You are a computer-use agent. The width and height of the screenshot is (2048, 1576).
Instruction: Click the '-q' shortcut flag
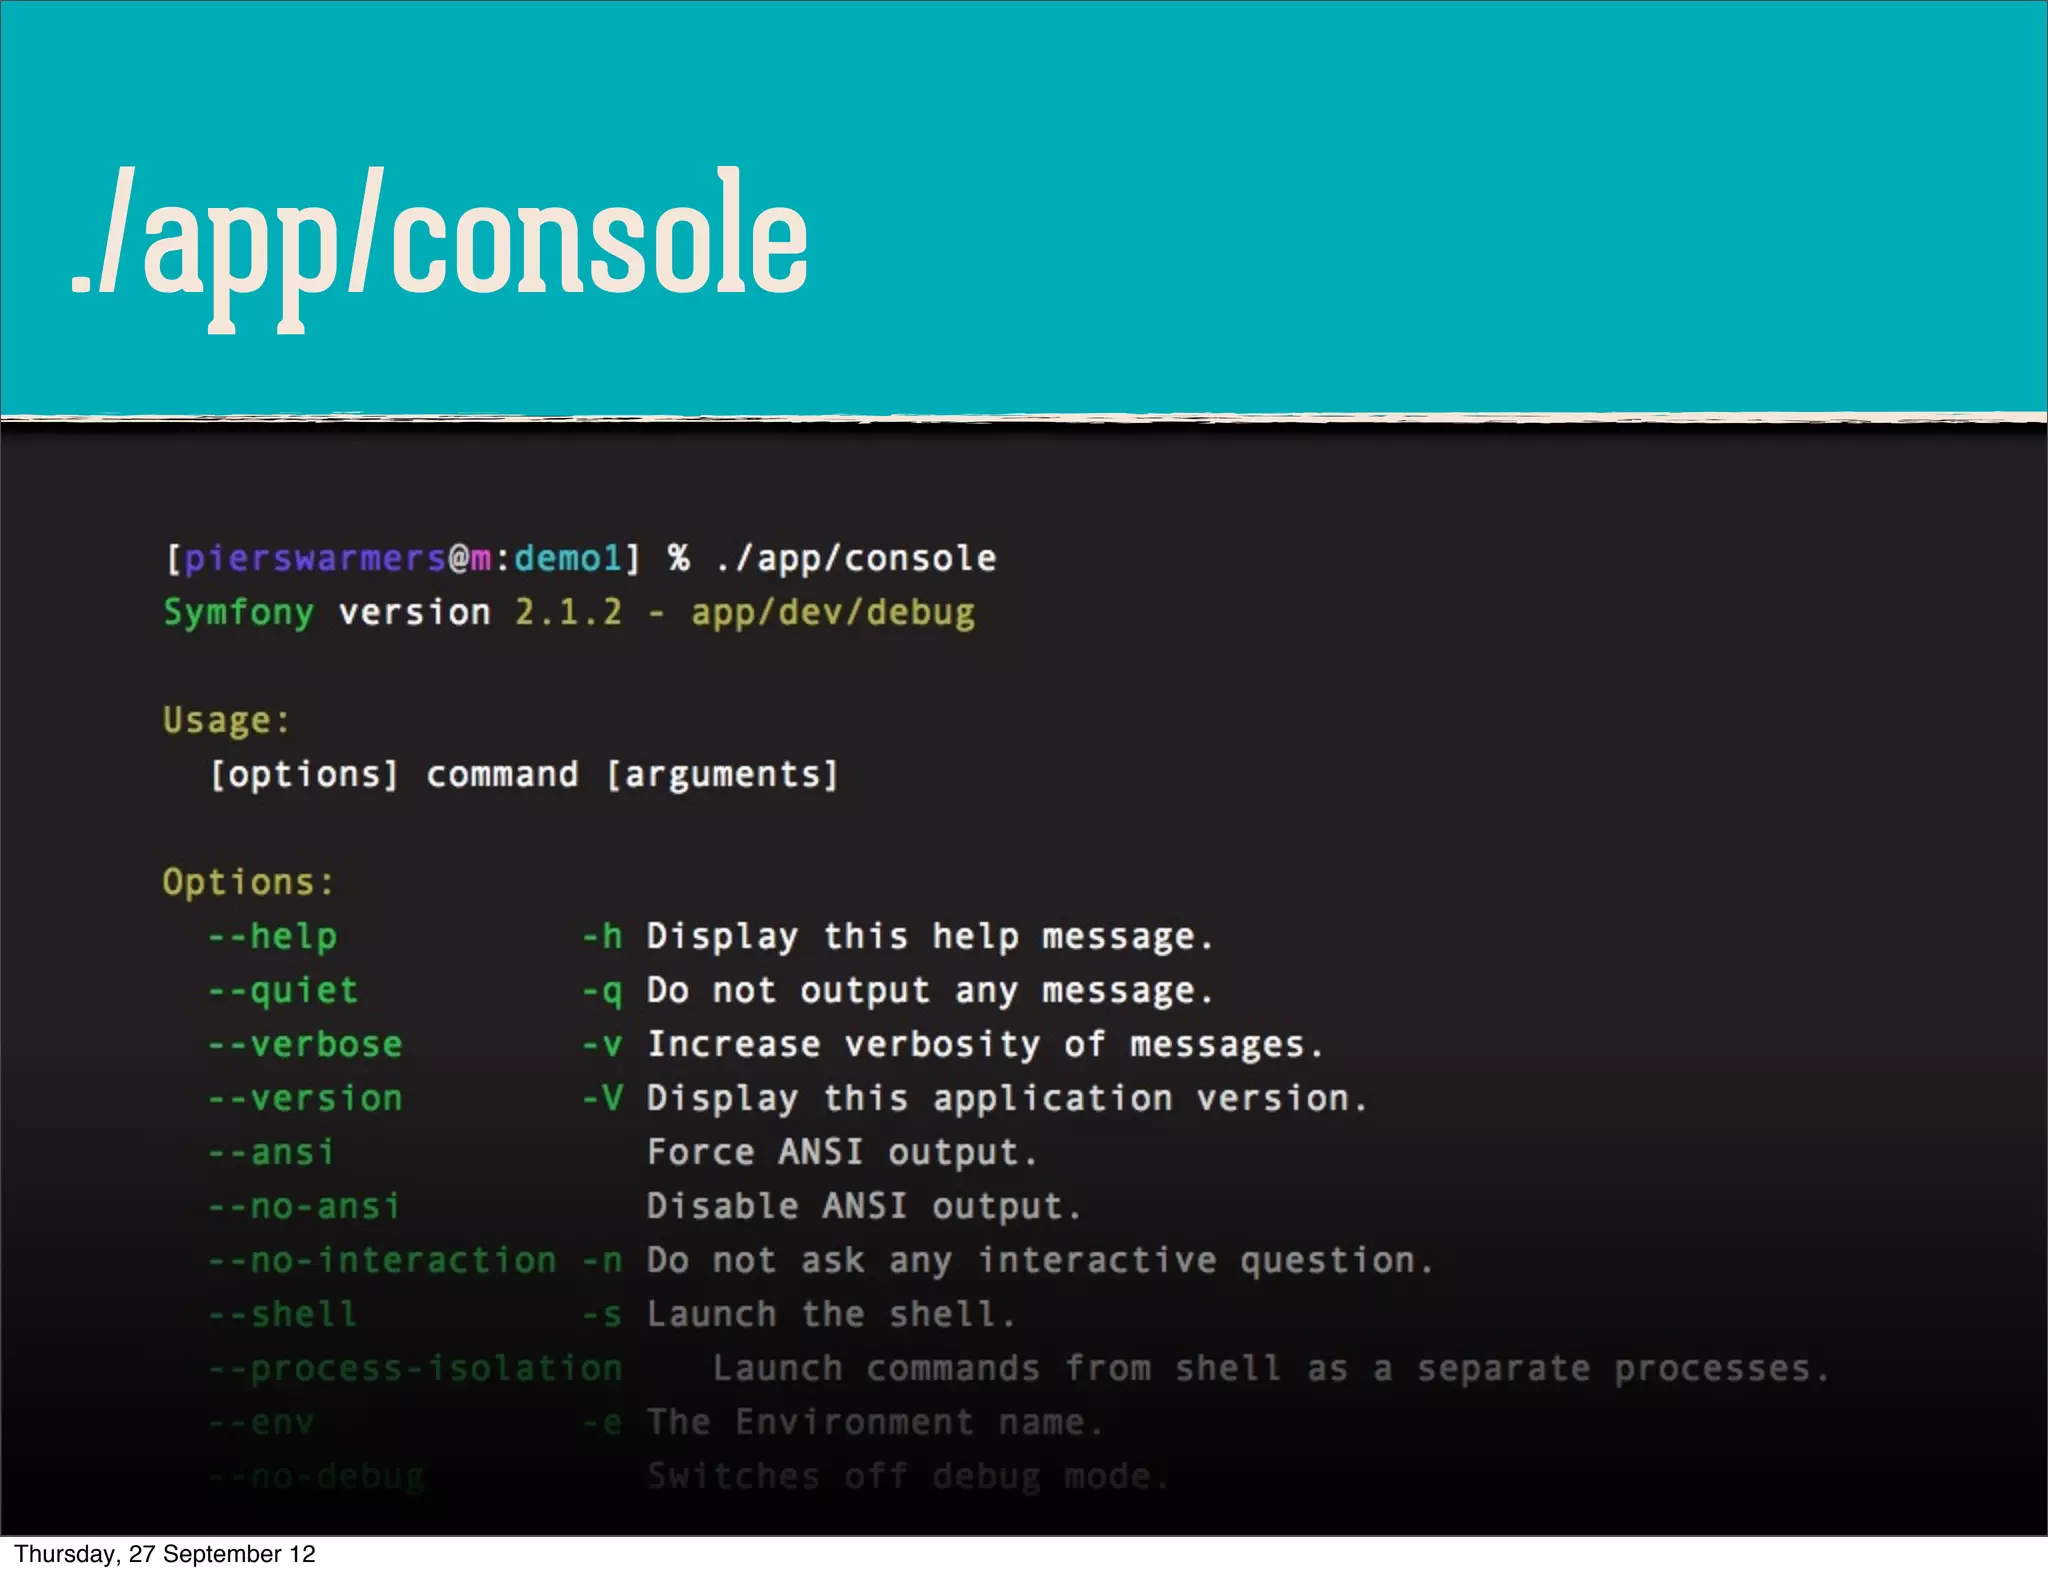(x=603, y=992)
